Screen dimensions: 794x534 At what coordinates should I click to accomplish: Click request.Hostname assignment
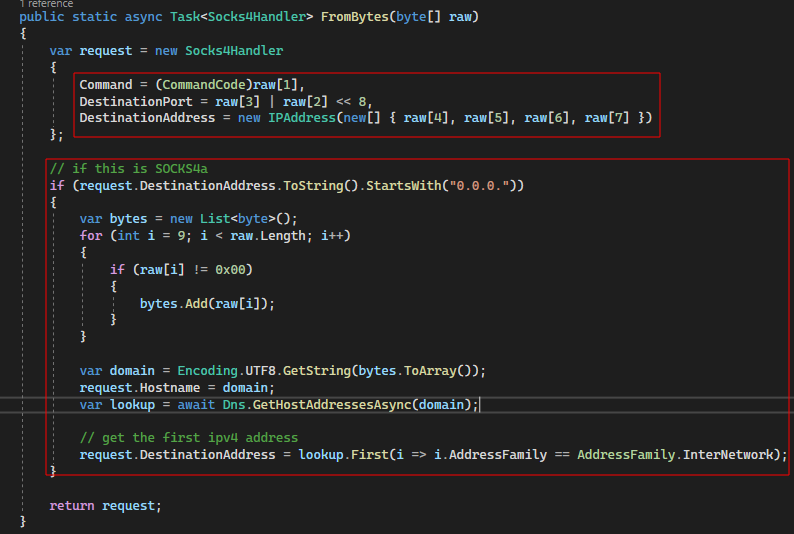click(x=139, y=388)
